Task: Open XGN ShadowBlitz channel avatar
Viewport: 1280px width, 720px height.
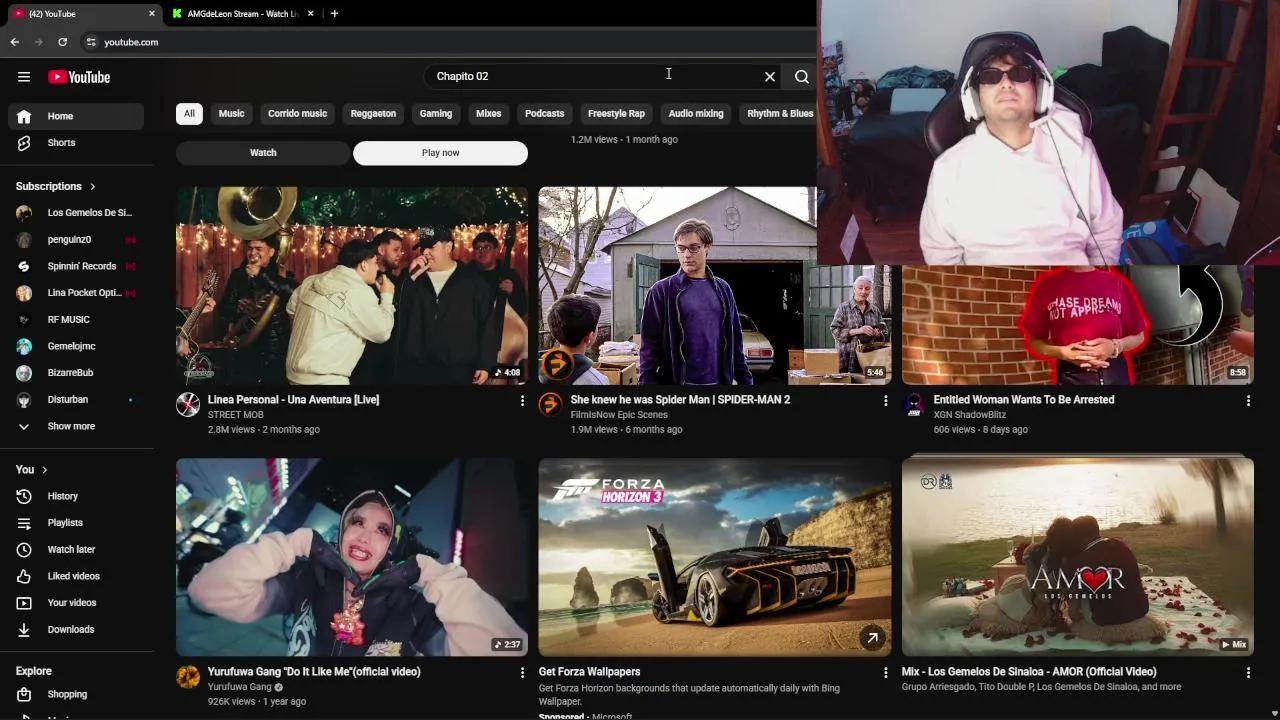Action: pos(913,404)
